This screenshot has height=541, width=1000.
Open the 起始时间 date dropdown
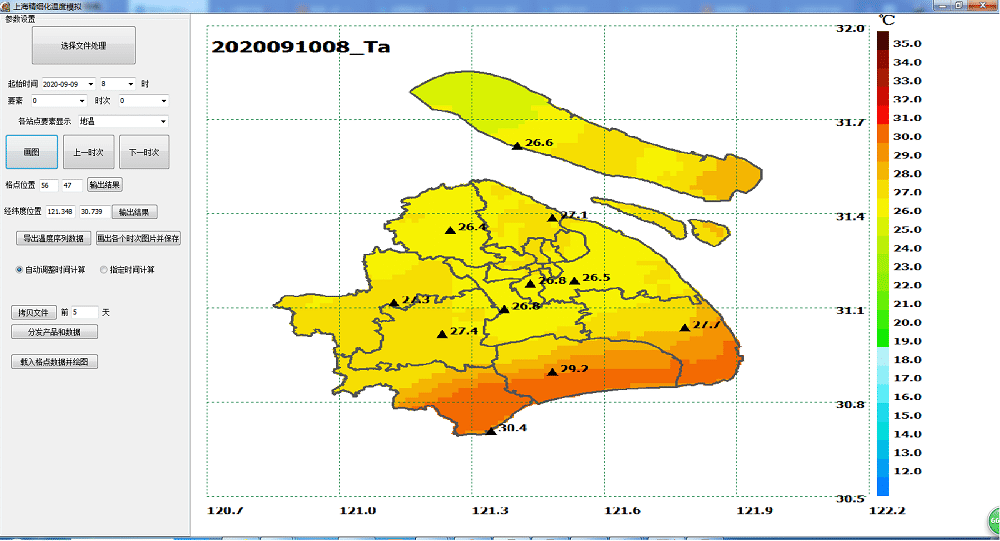(x=90, y=84)
